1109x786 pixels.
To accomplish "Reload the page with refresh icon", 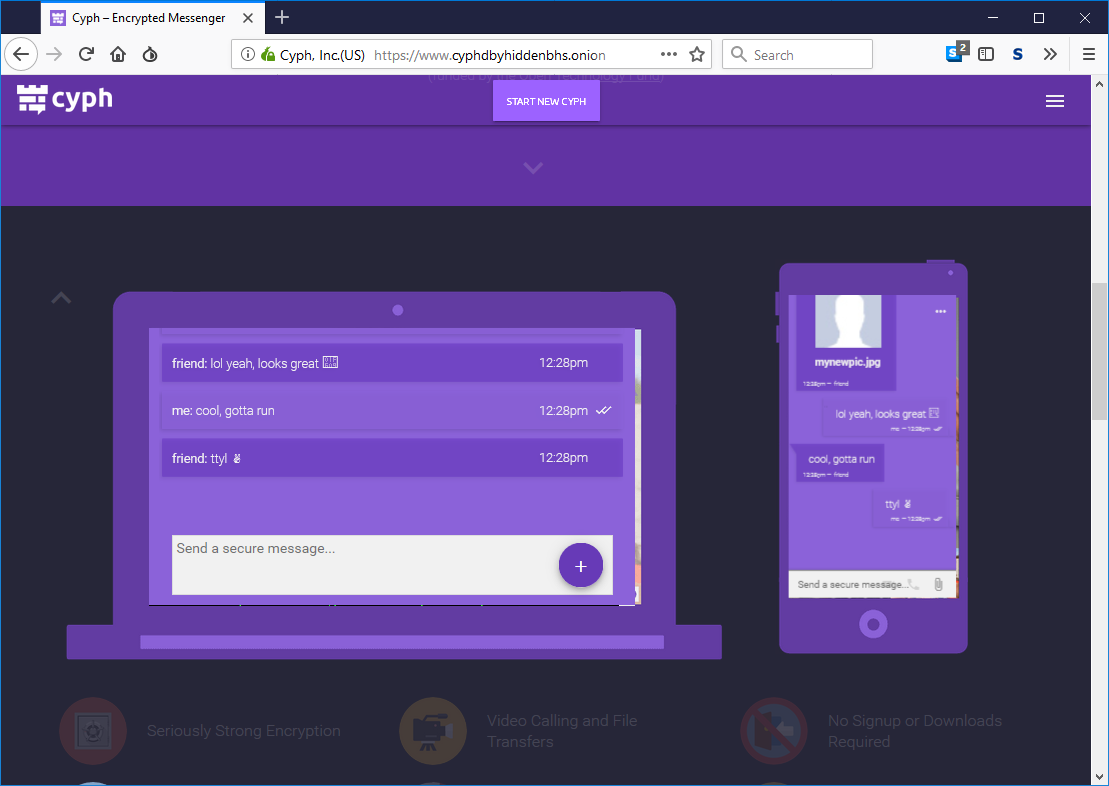I will (86, 54).
